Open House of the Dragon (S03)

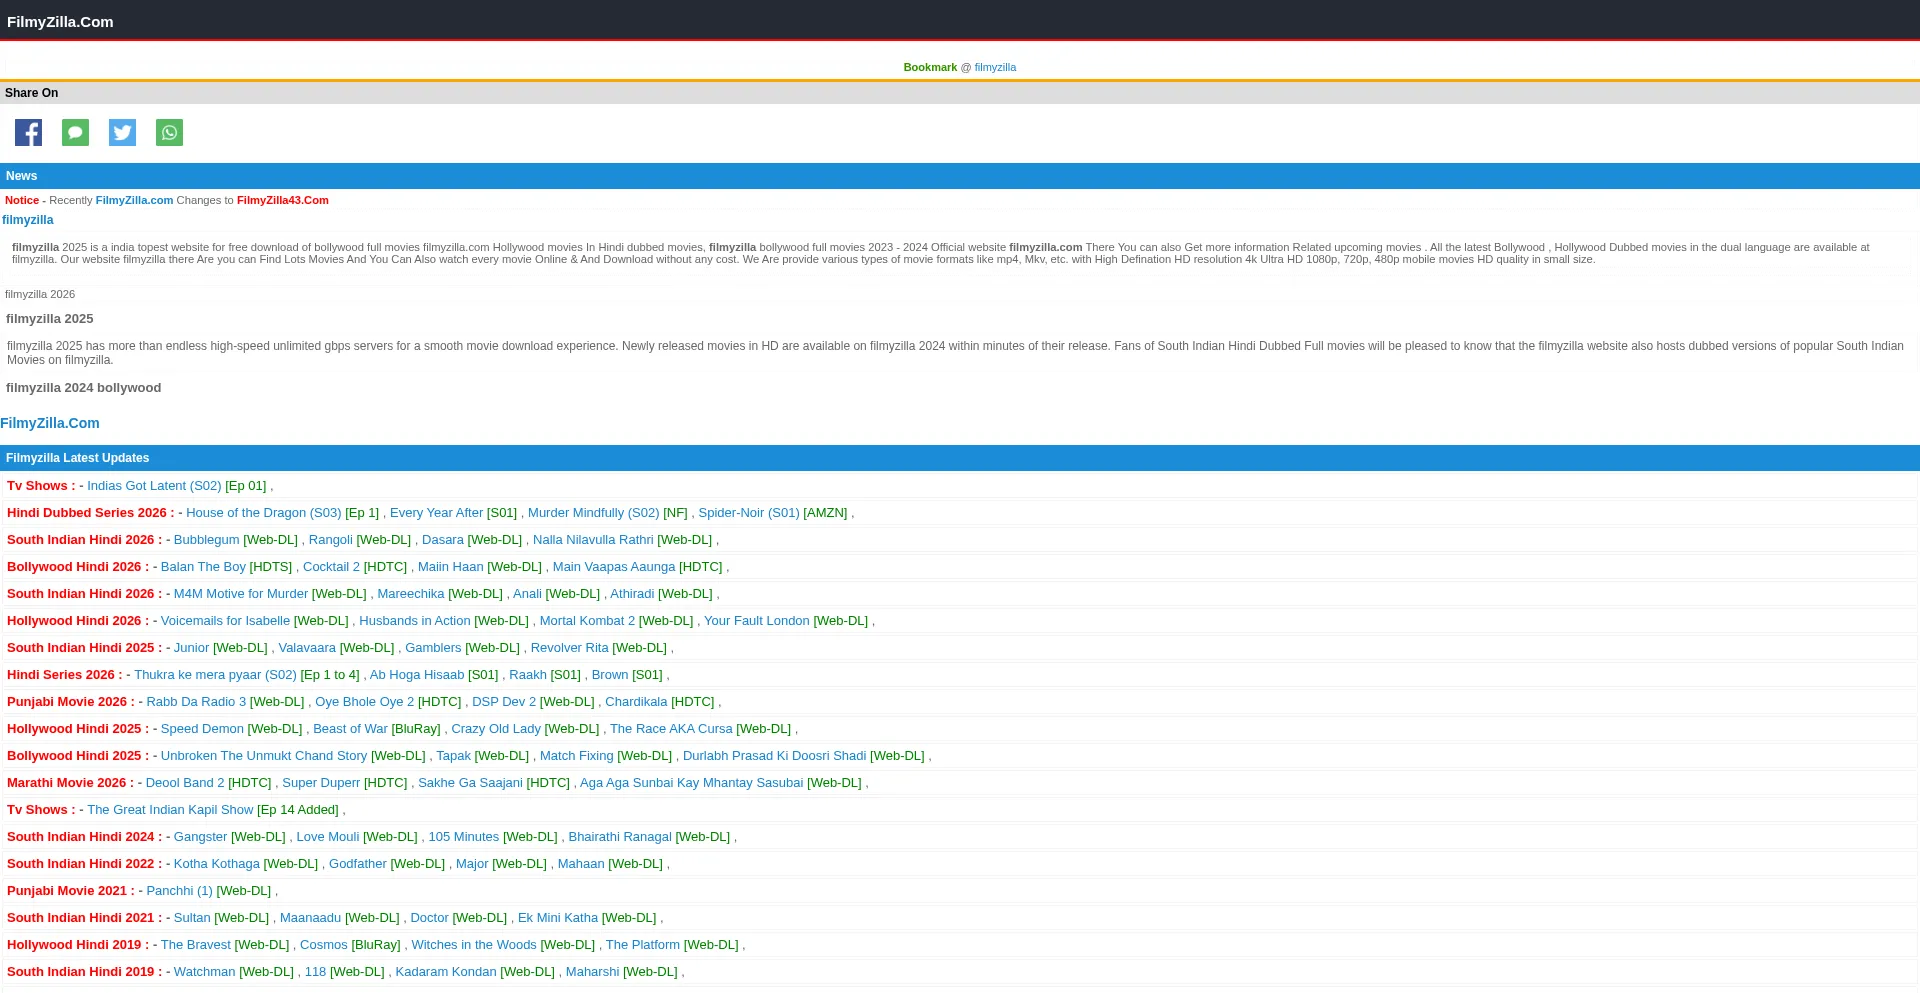(x=264, y=513)
